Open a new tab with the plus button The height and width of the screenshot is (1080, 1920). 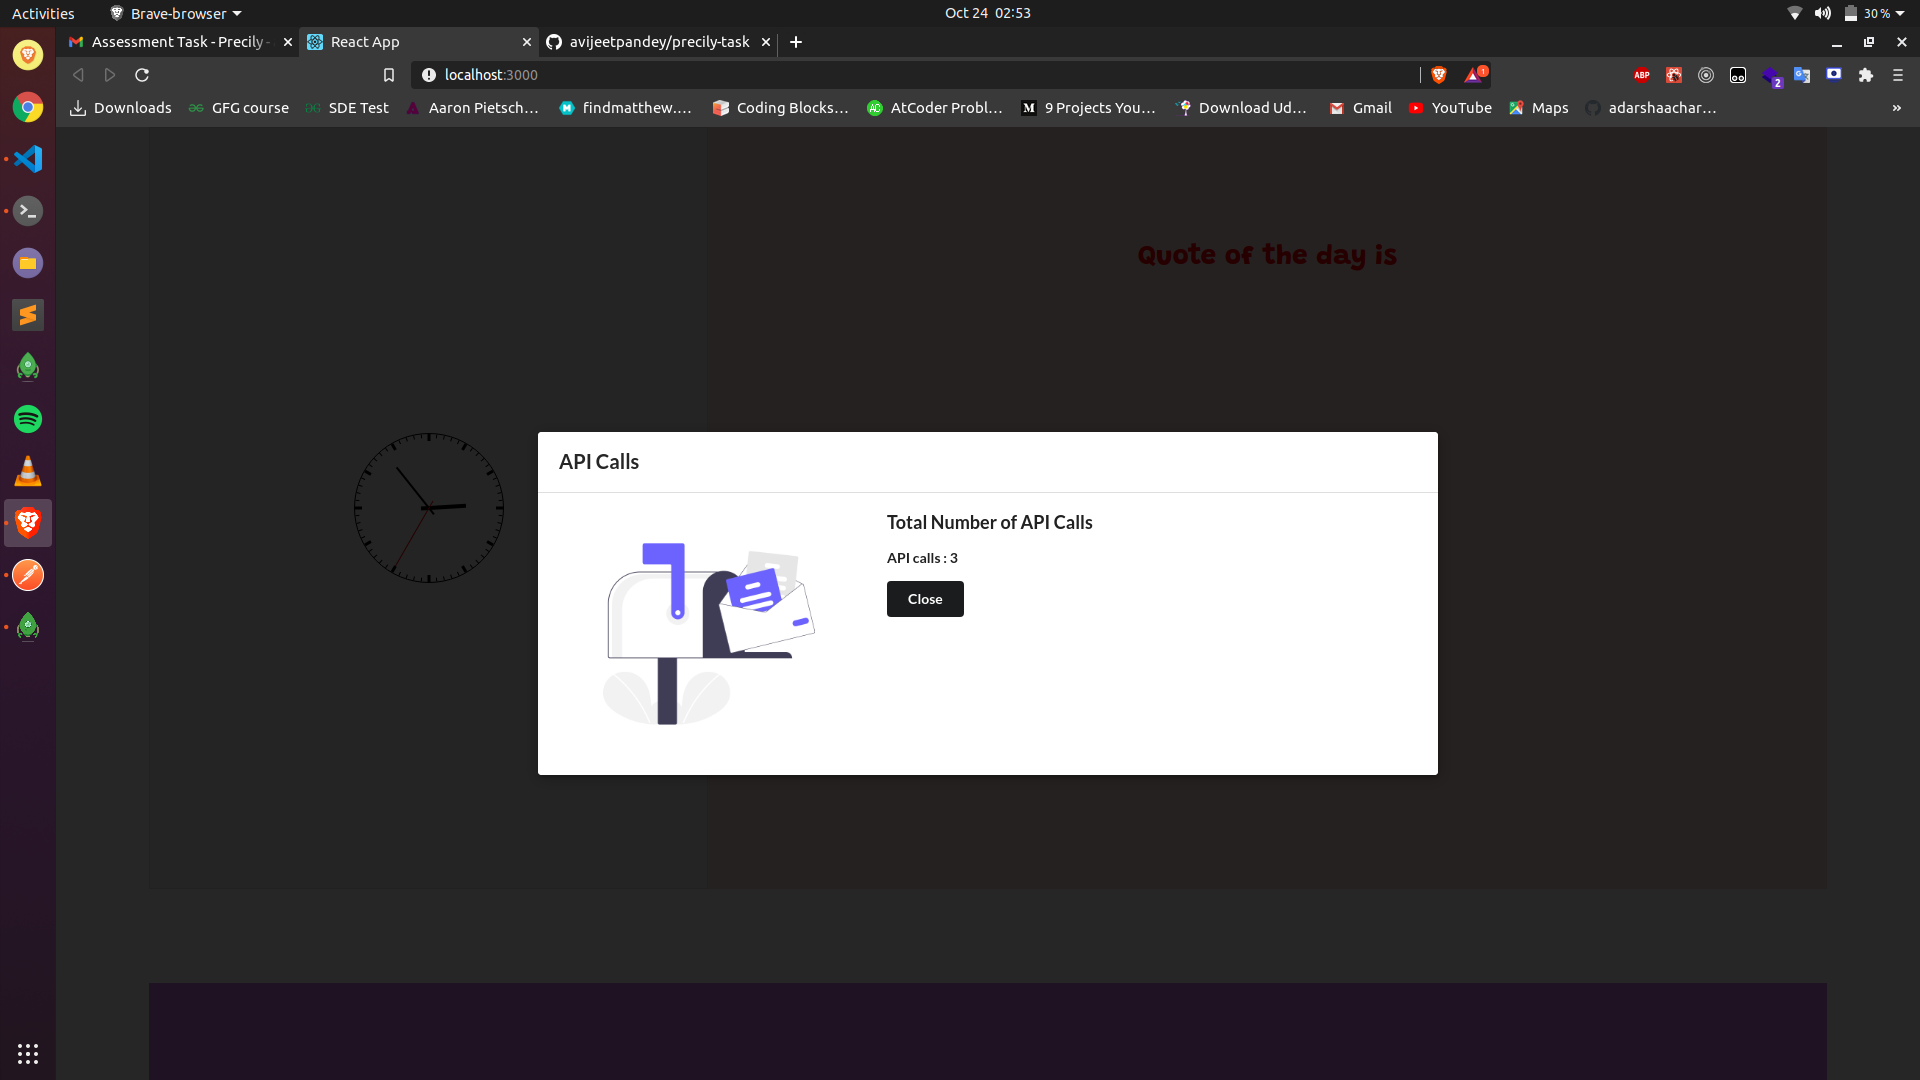click(x=796, y=42)
